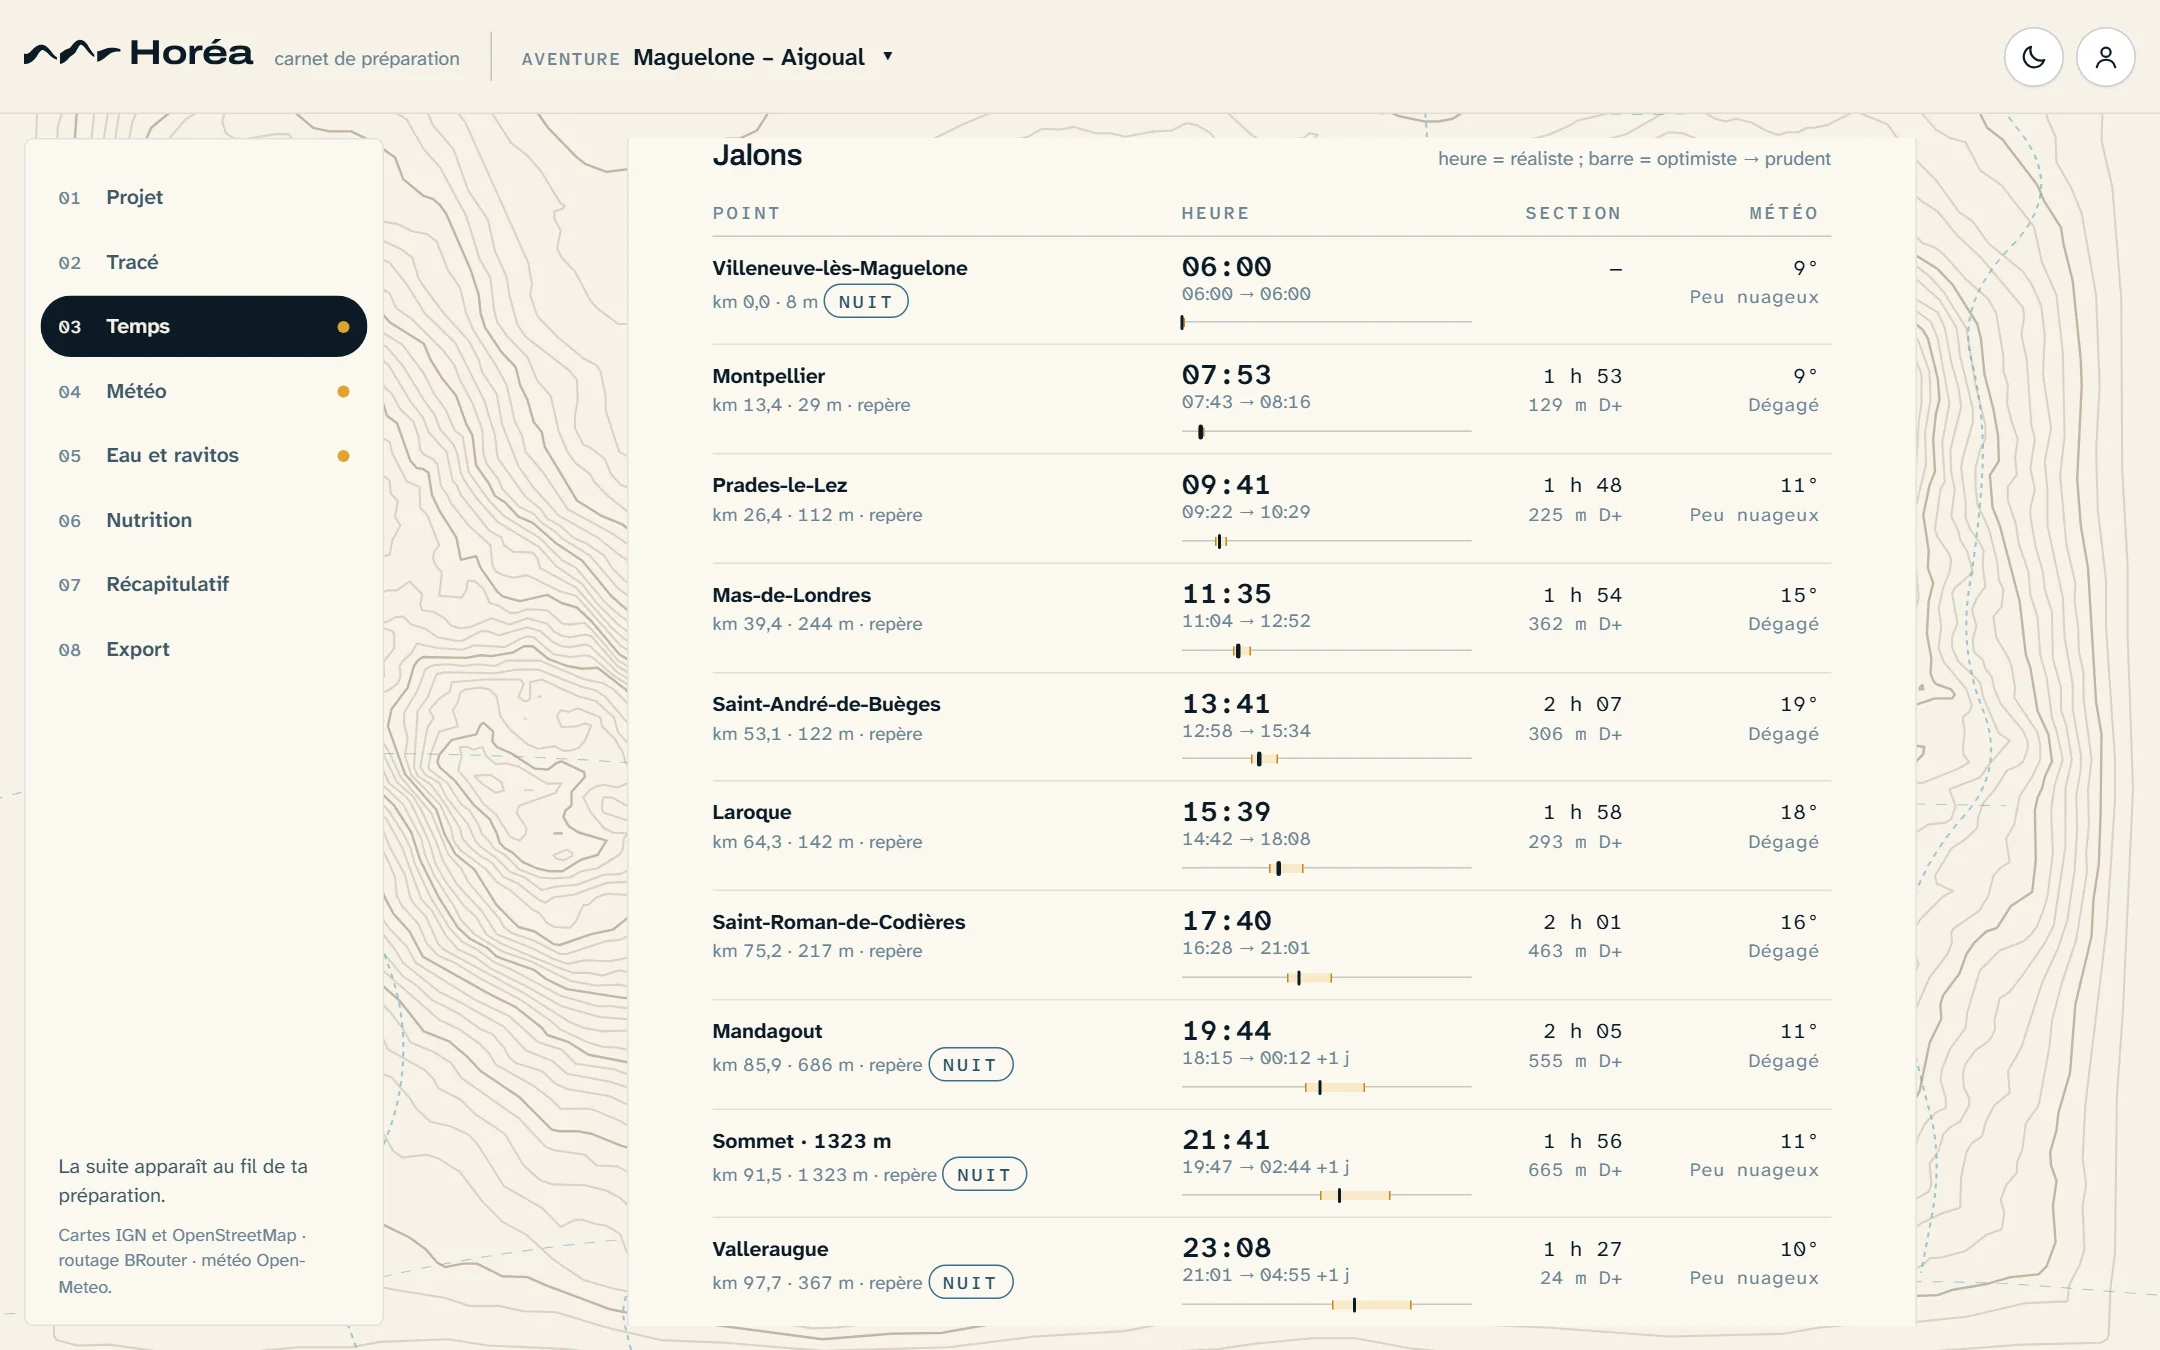The height and width of the screenshot is (1350, 2160).
Task: Toggle dark mode with the moon icon
Action: point(2033,57)
